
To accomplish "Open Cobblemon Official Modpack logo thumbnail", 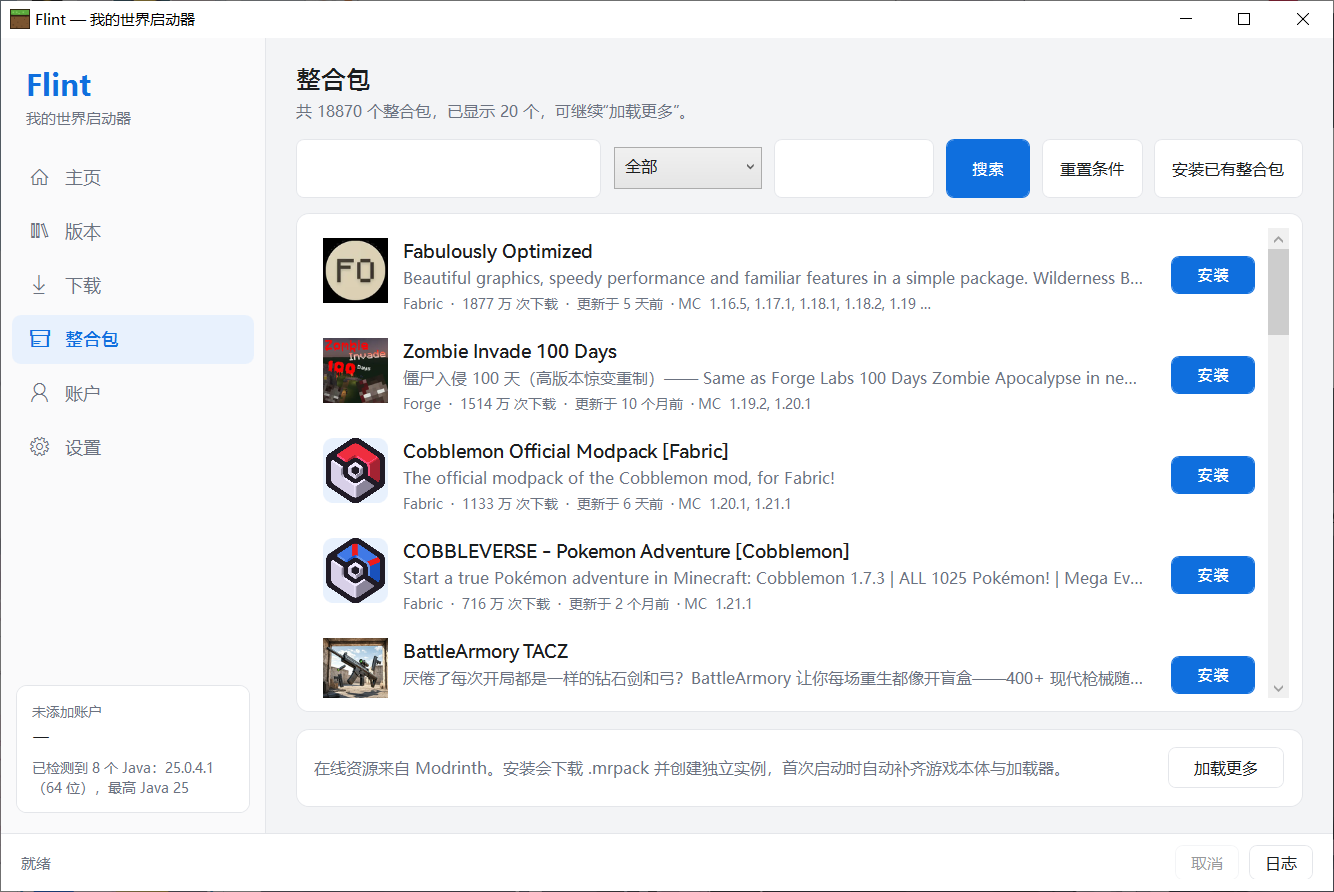I will click(x=355, y=470).
